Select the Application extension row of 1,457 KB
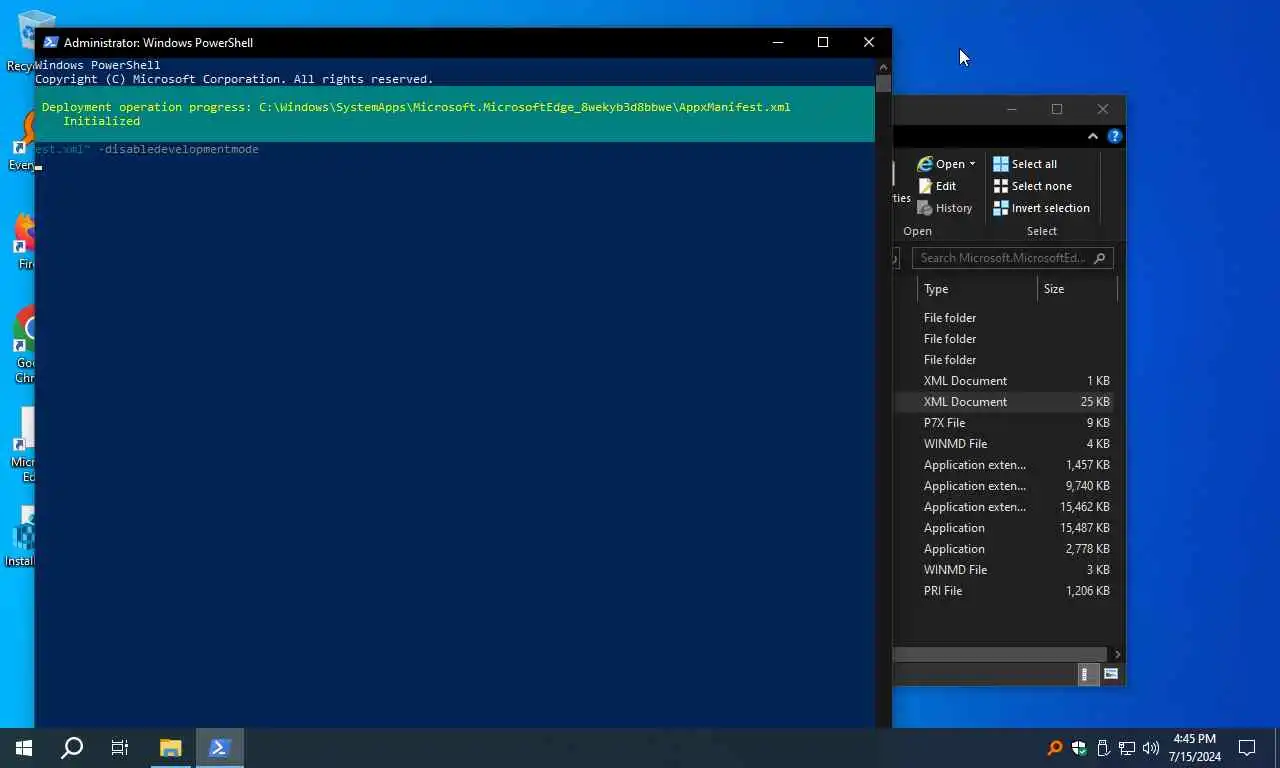The width and height of the screenshot is (1280, 768). [x=1005, y=465]
